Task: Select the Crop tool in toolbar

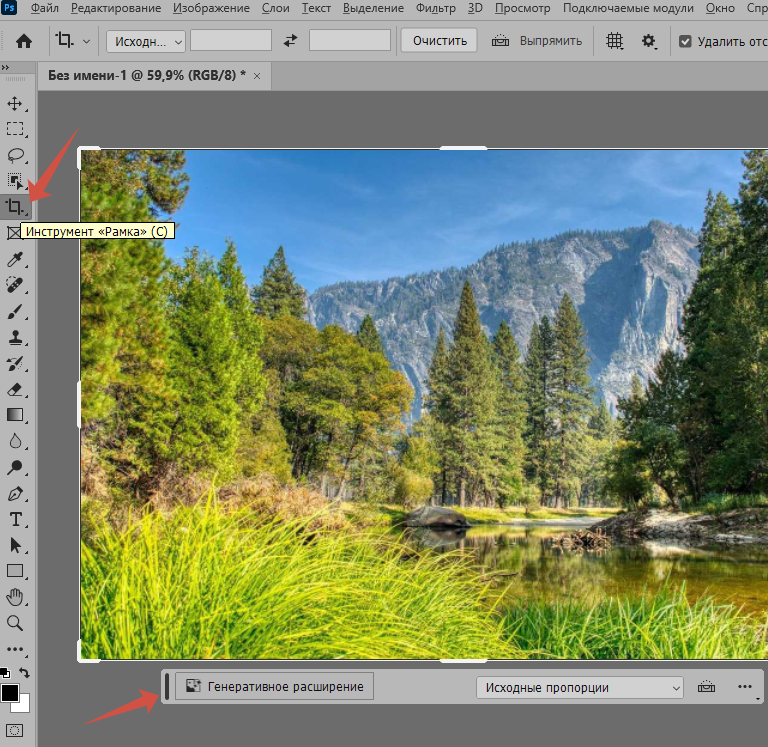Action: coord(15,207)
